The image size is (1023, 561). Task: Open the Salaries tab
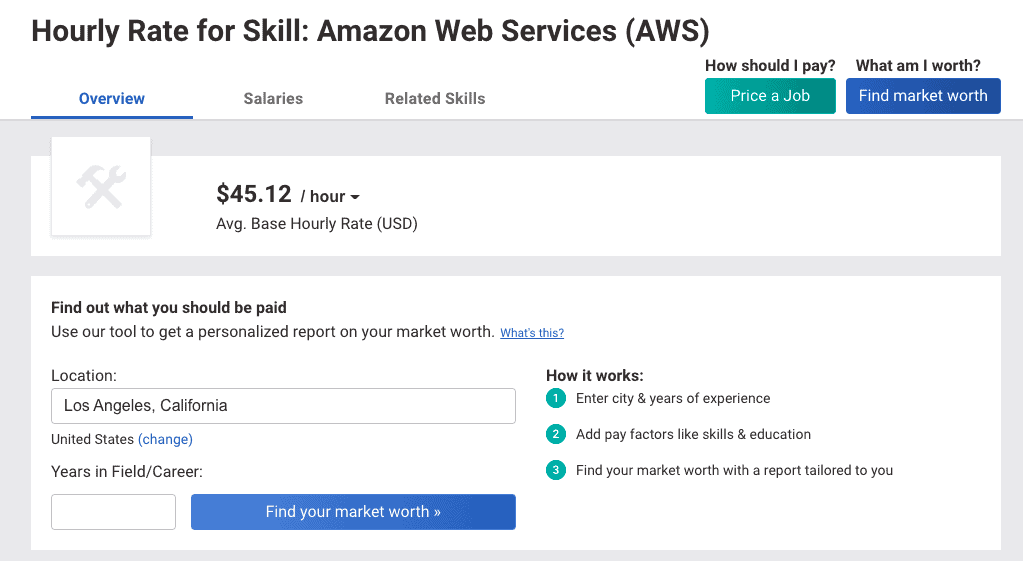point(273,99)
